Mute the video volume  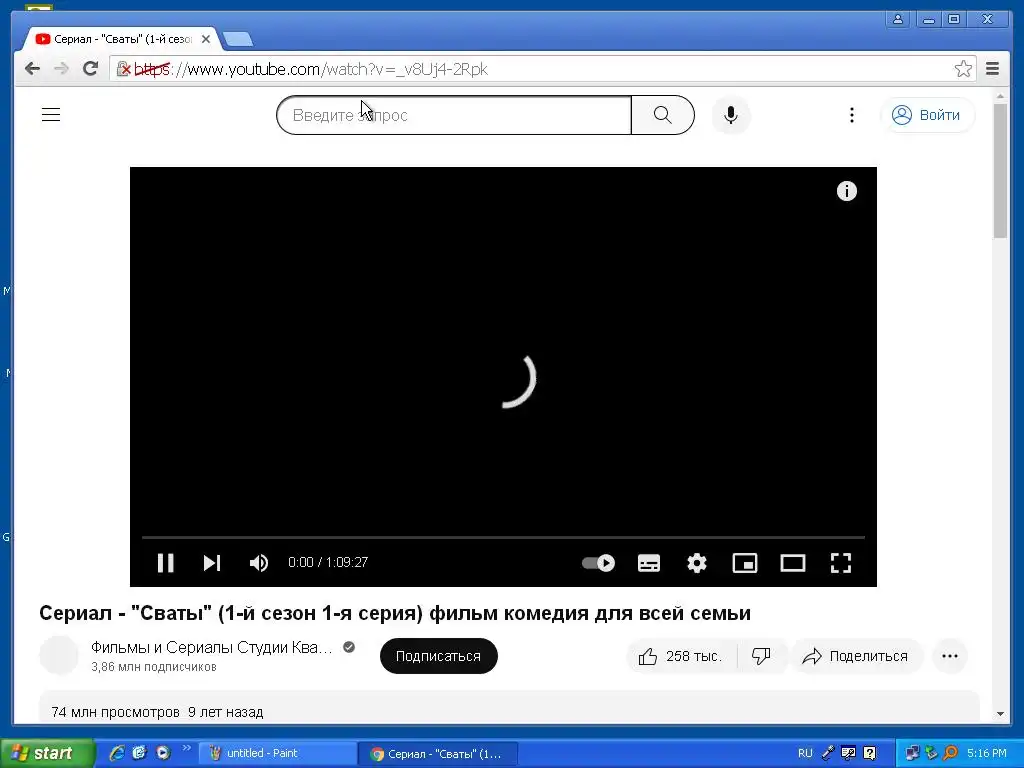259,562
